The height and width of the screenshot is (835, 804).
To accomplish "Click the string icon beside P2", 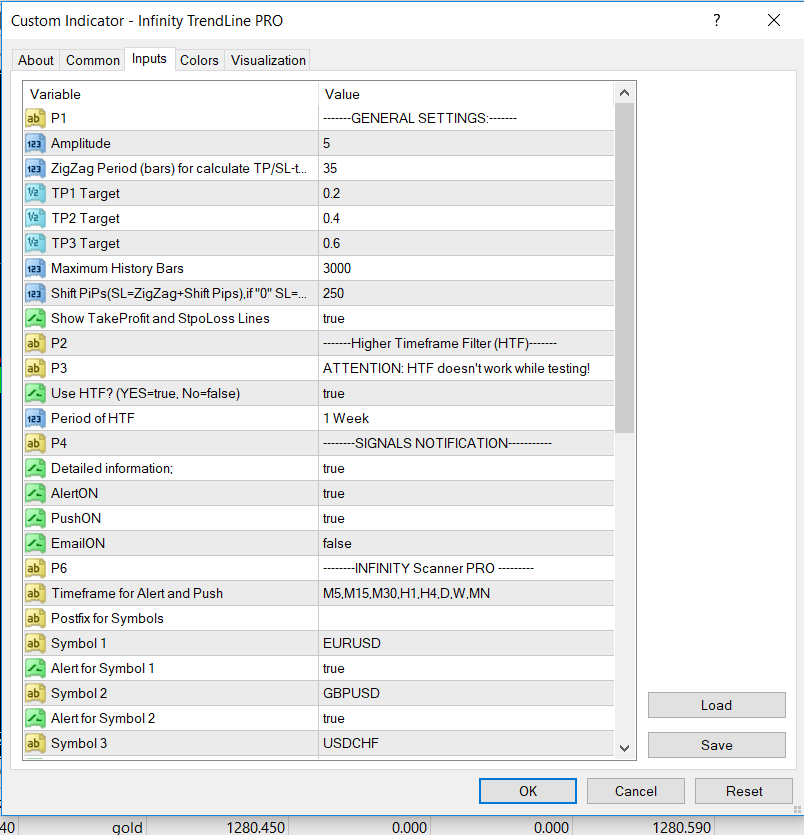I will pyautogui.click(x=35, y=343).
